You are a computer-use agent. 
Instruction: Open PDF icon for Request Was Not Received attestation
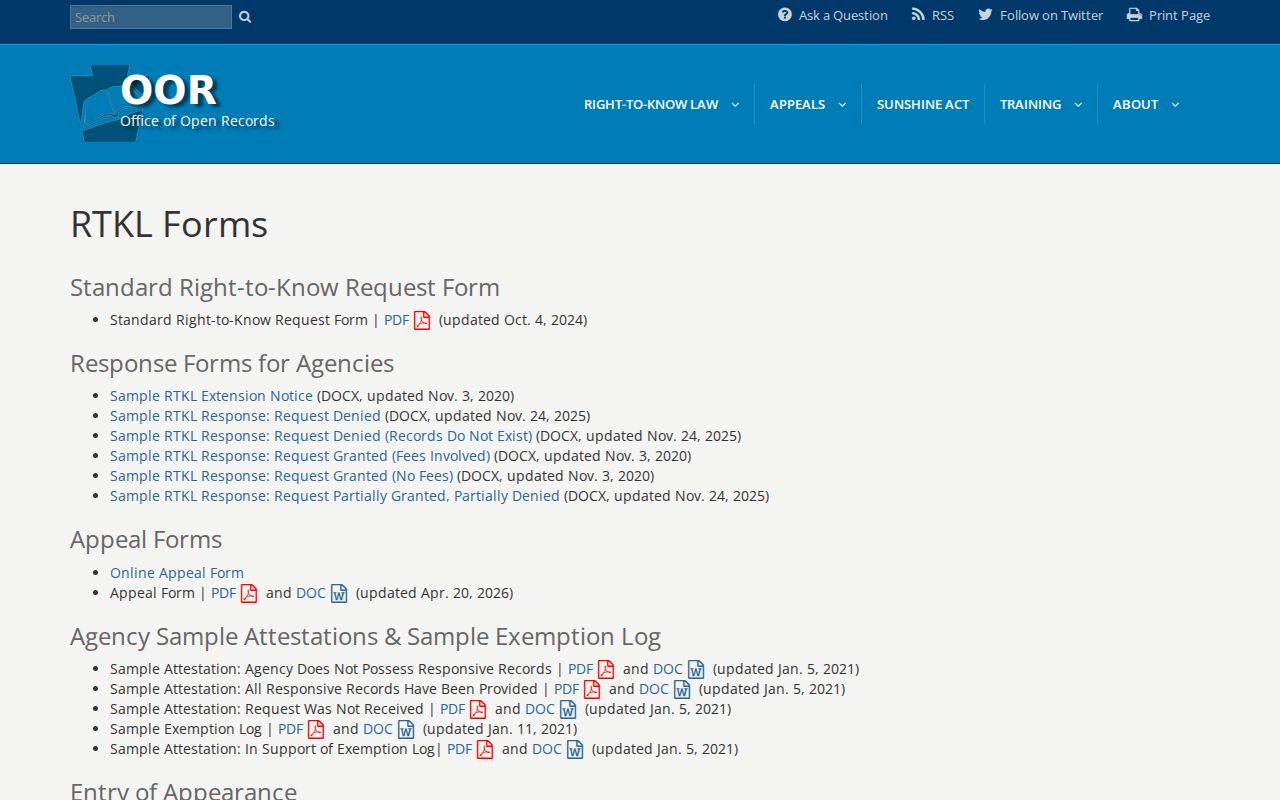[478, 710]
